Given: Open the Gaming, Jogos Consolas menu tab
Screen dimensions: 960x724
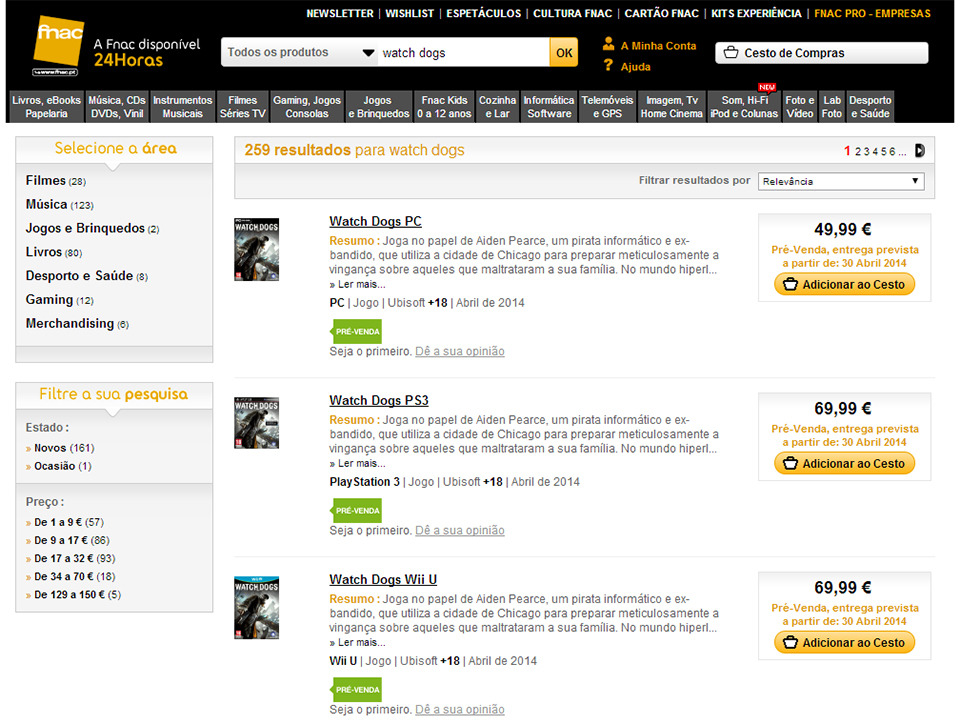Looking at the screenshot, I should click(x=308, y=107).
